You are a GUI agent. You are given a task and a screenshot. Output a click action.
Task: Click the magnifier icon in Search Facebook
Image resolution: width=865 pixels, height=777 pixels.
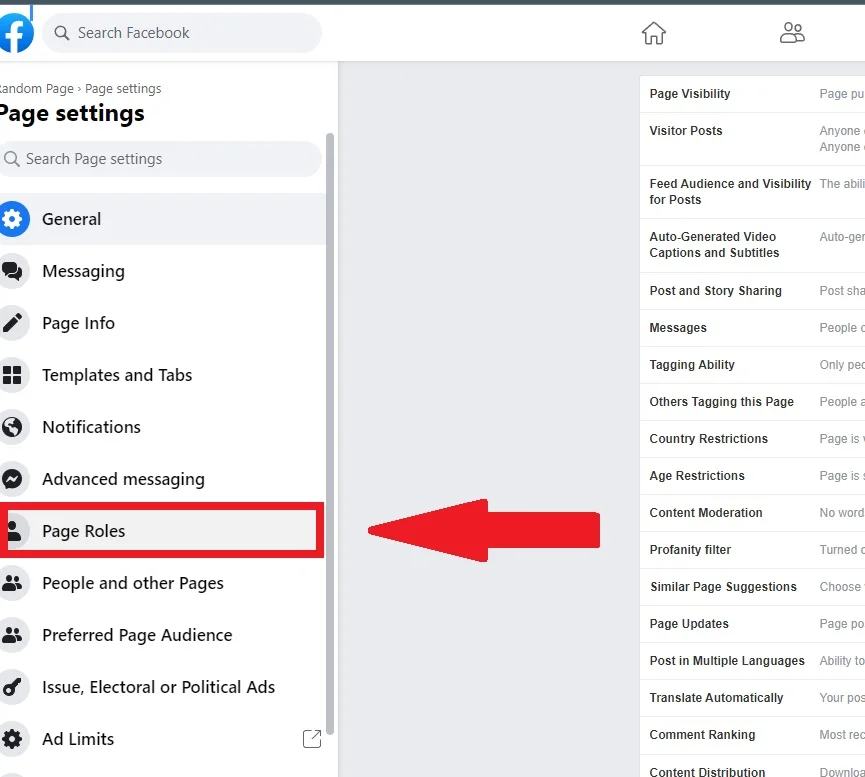(x=62, y=33)
